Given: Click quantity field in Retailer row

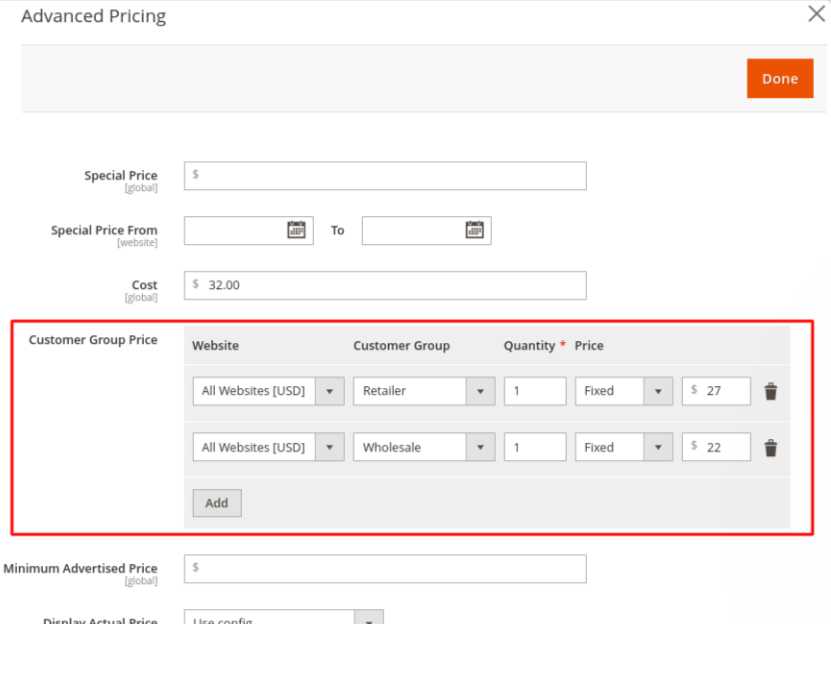Looking at the screenshot, I should (x=535, y=391).
